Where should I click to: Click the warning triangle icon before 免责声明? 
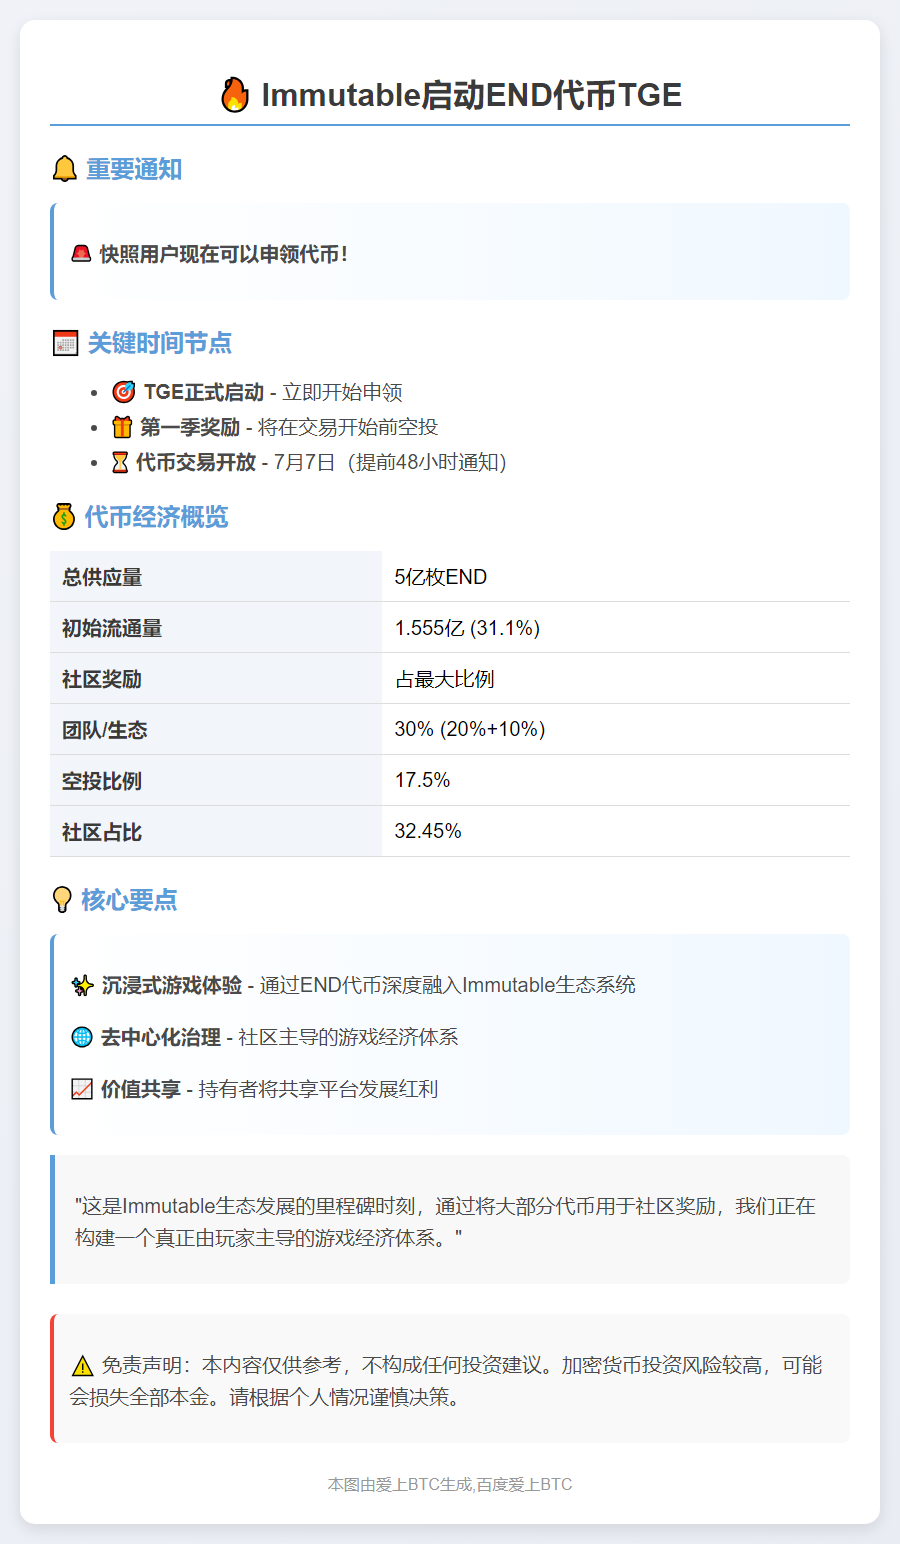[x=82, y=1366]
